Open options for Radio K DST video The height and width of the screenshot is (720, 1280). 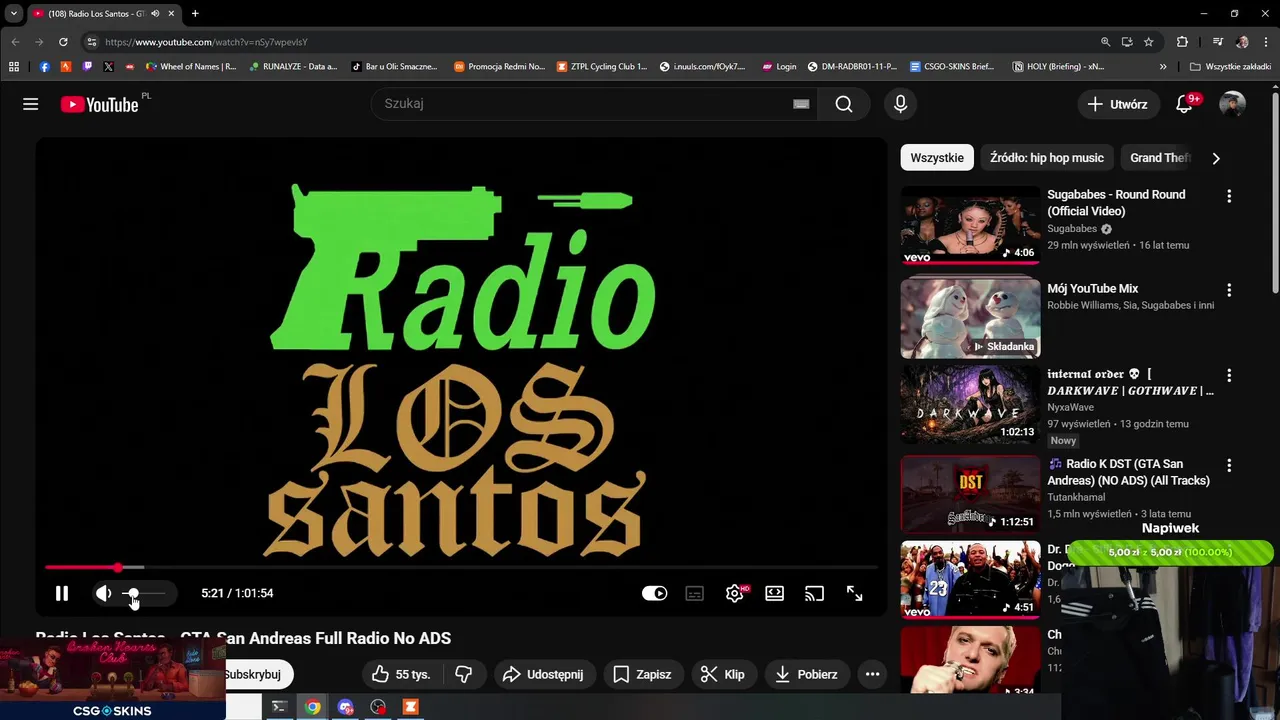[1229, 465]
